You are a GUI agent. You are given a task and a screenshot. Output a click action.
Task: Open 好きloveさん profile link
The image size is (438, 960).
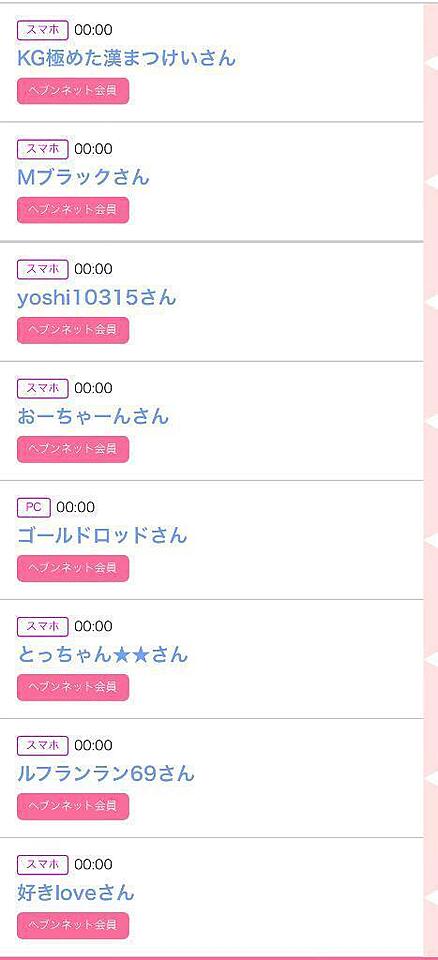(x=75, y=893)
